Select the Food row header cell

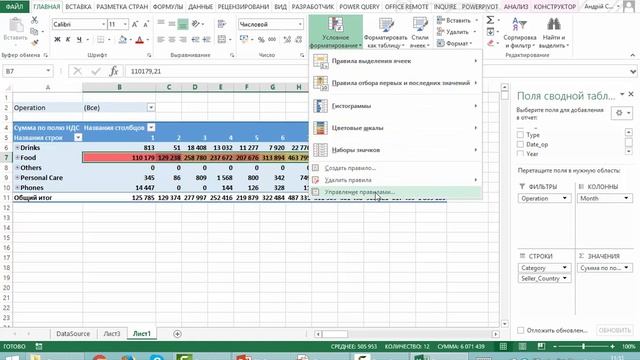(x=48, y=158)
